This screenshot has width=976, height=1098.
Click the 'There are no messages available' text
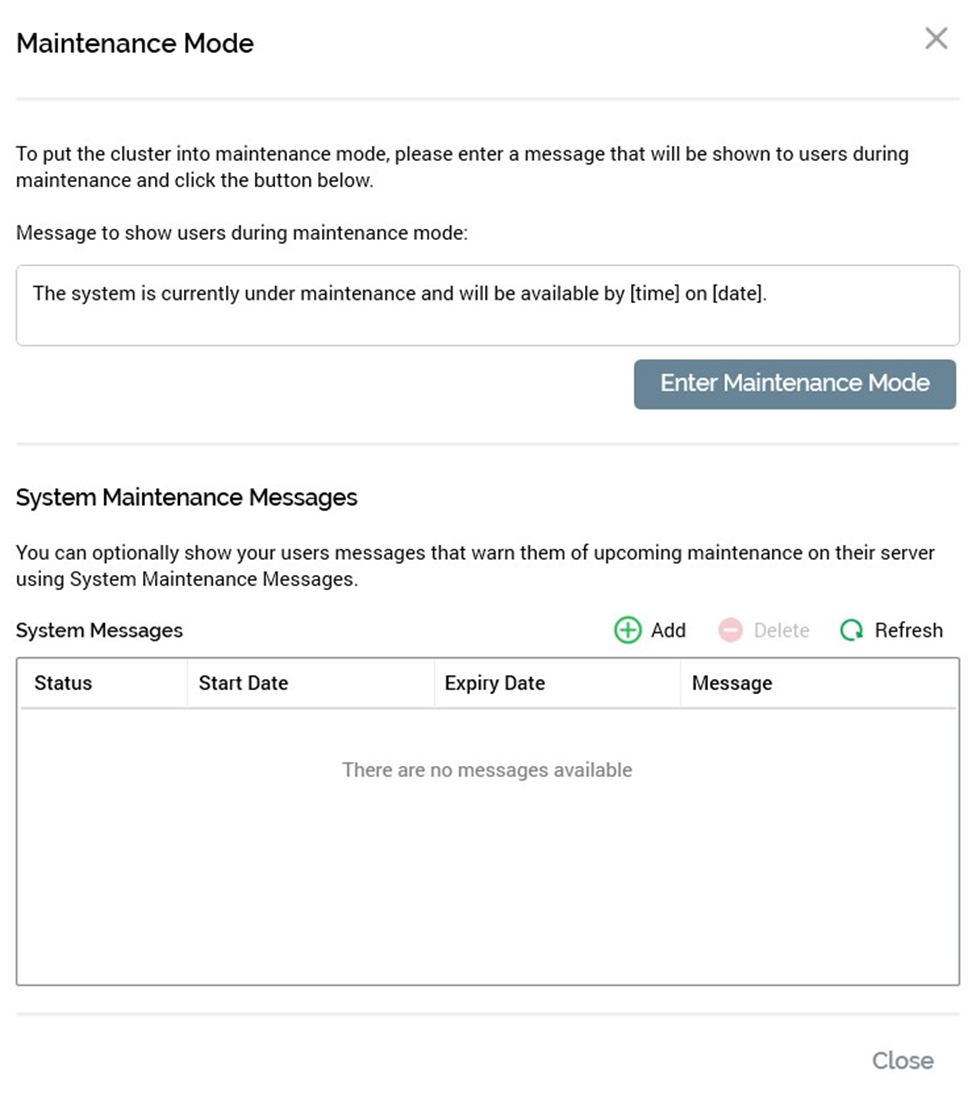click(x=487, y=770)
